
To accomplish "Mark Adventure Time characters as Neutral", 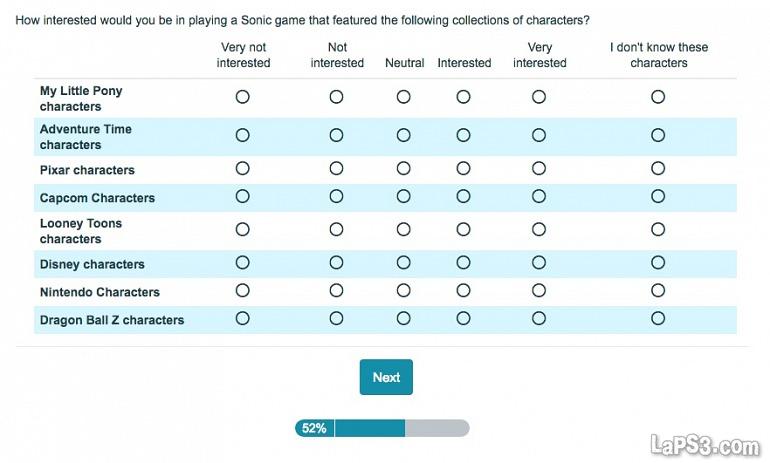I will pos(404,135).
